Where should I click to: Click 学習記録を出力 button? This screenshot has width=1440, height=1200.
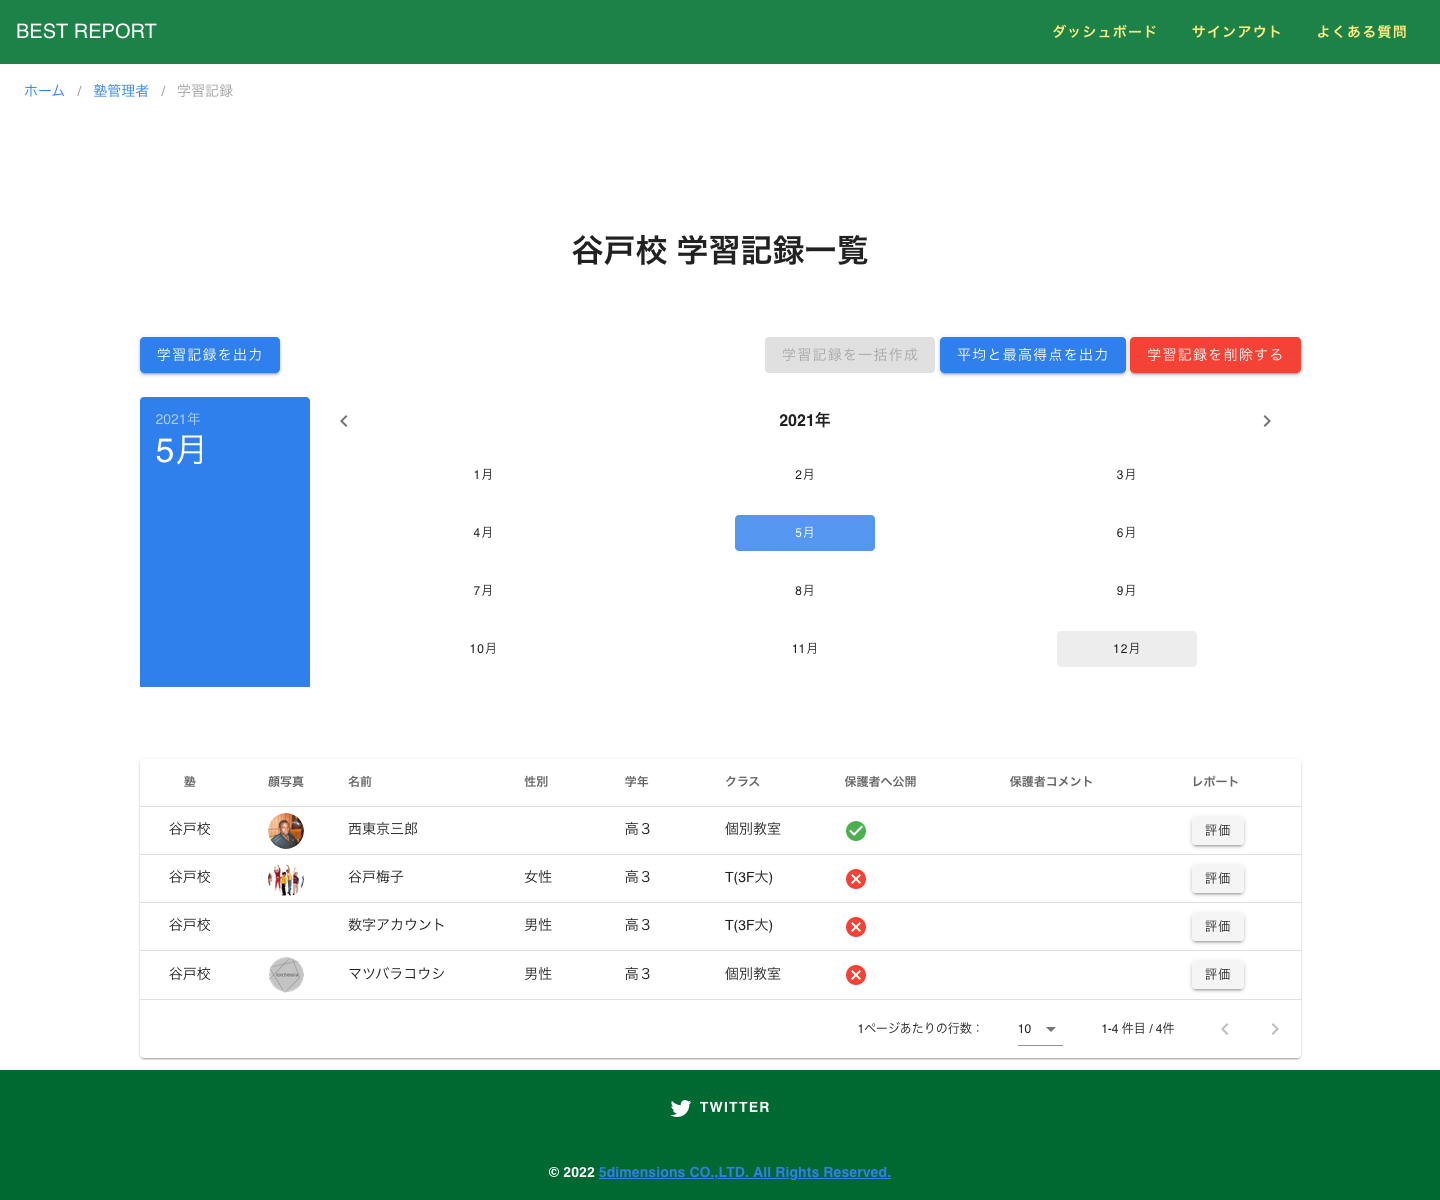(210, 355)
